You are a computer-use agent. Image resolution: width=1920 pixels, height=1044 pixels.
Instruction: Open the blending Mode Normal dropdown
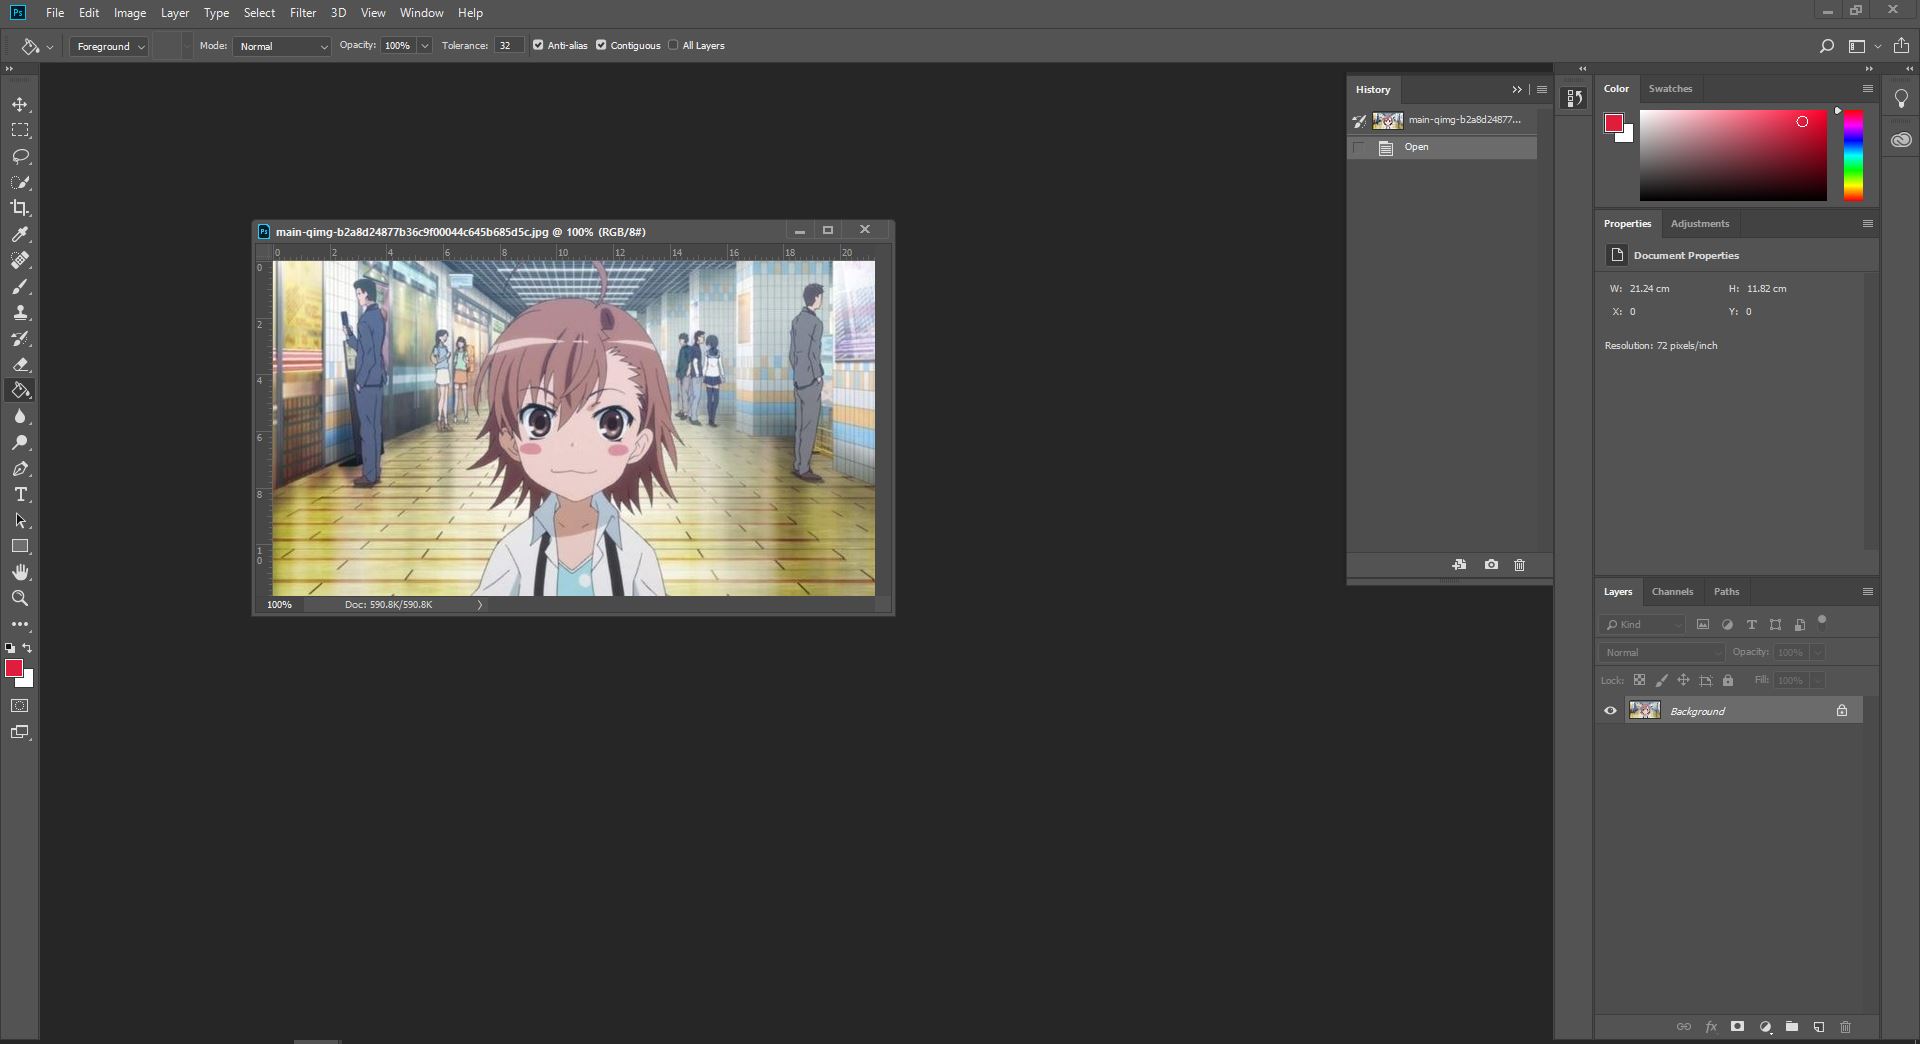click(x=282, y=46)
